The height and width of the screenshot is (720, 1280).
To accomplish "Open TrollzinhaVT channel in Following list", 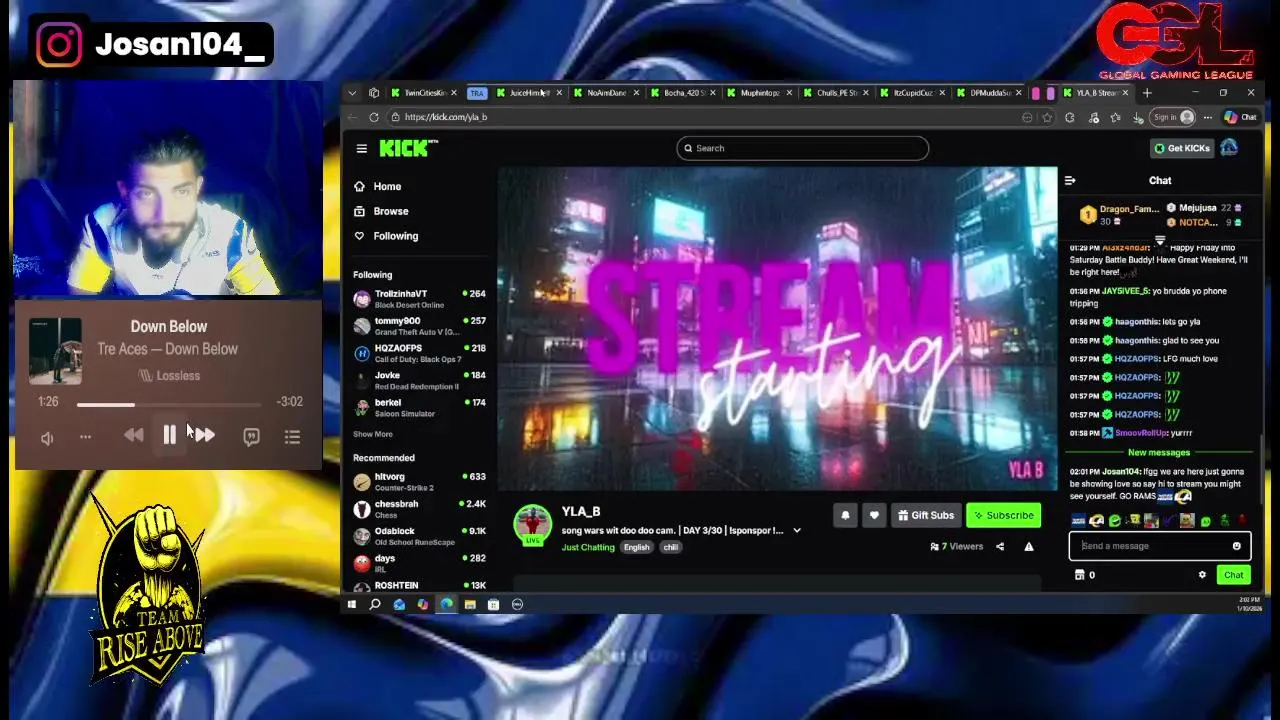I will click(419, 298).
